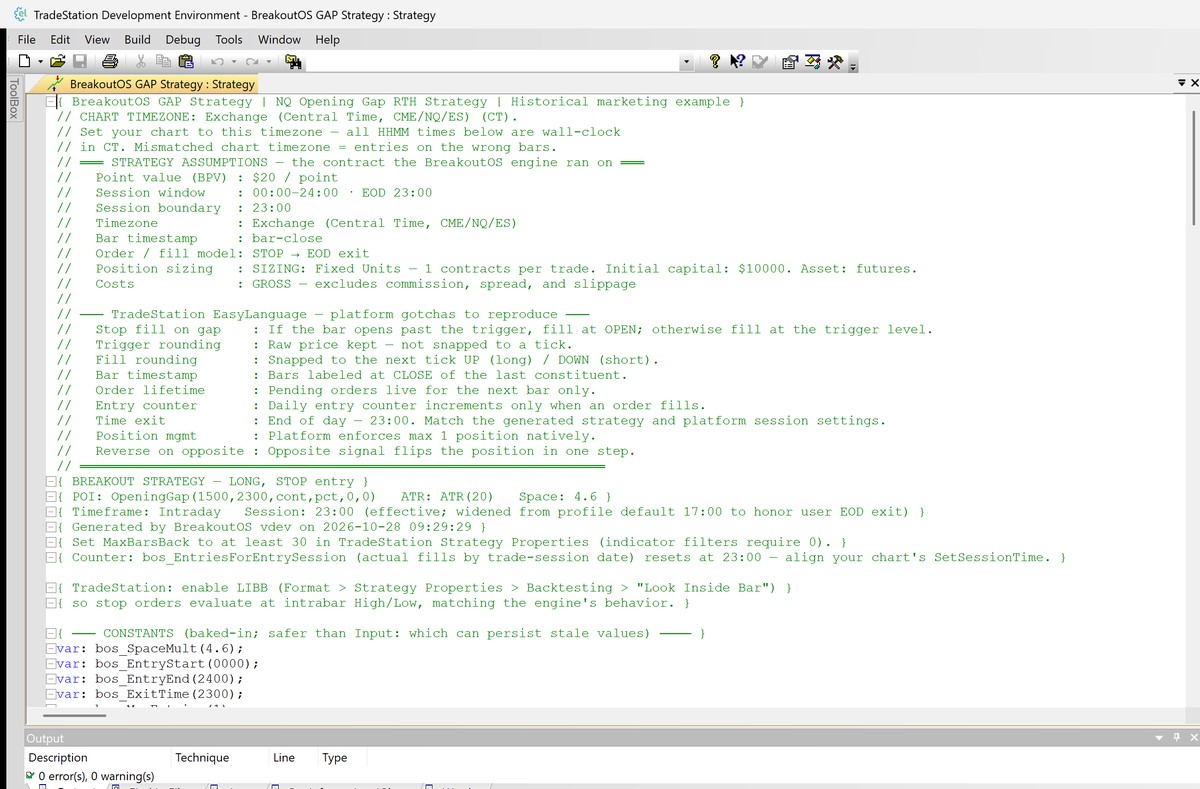
Task: Collapse the var bos_SpaceMult line
Action: [x=51, y=649]
